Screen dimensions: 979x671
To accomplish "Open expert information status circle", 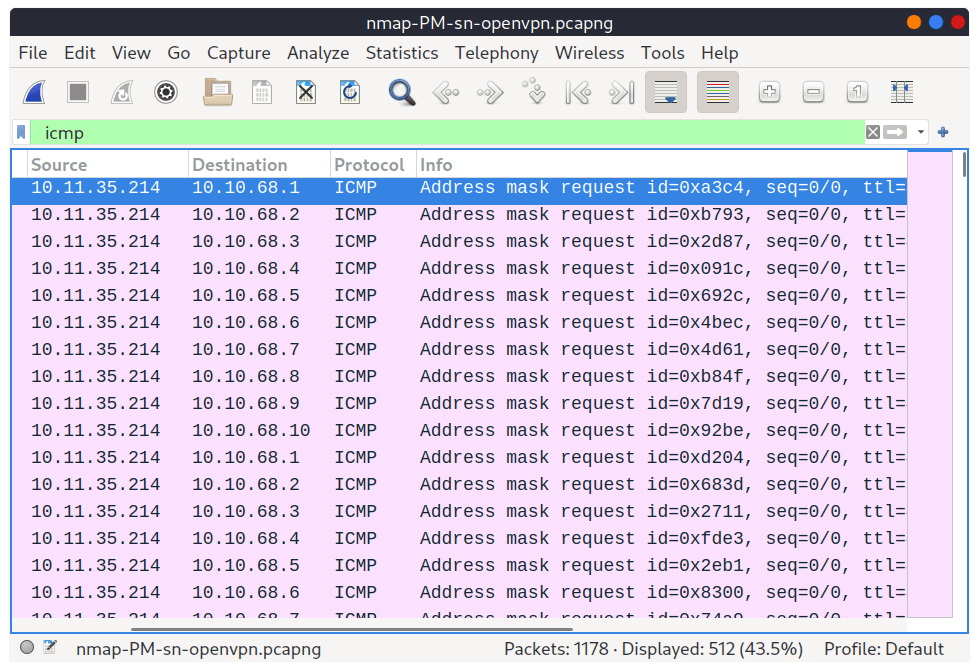I will pyautogui.click(x=27, y=647).
